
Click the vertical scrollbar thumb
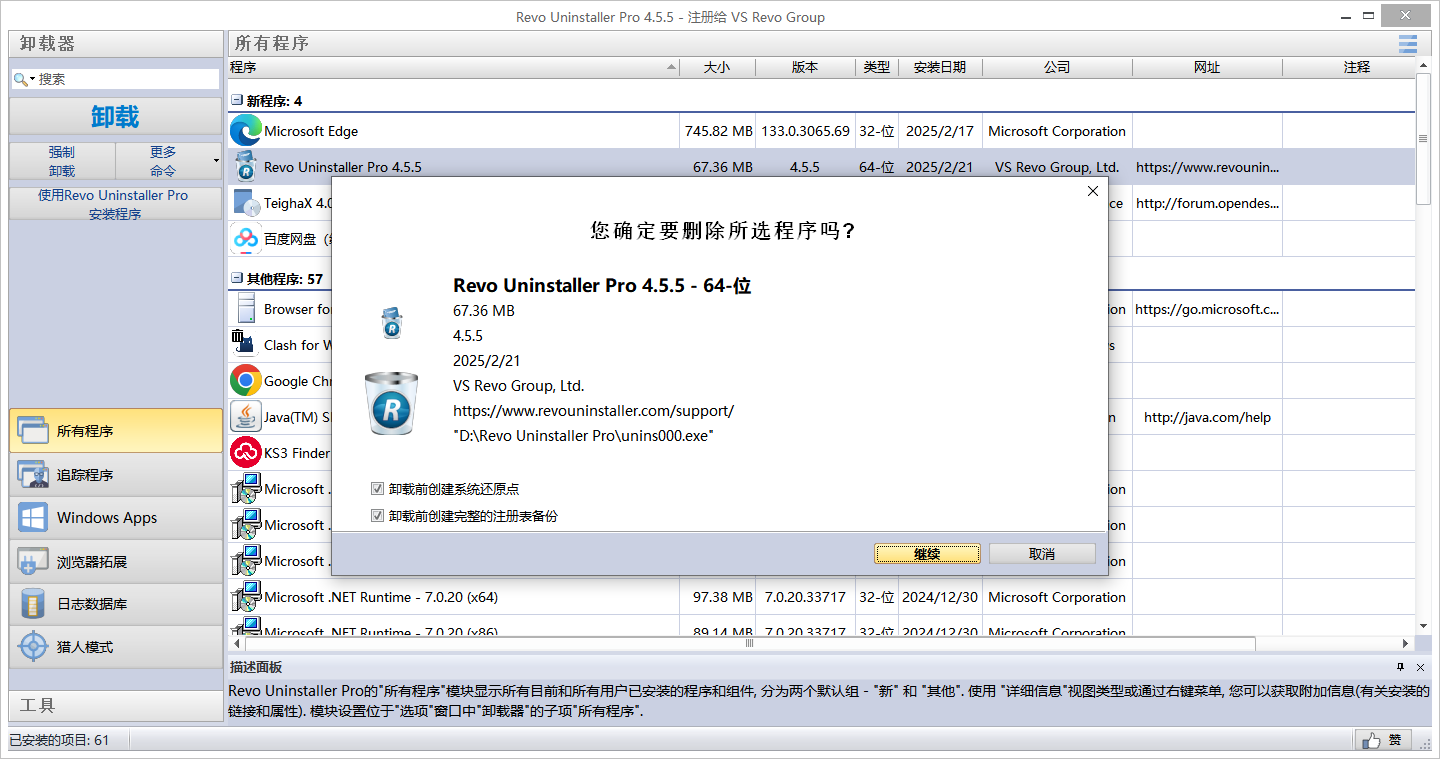[1422, 138]
